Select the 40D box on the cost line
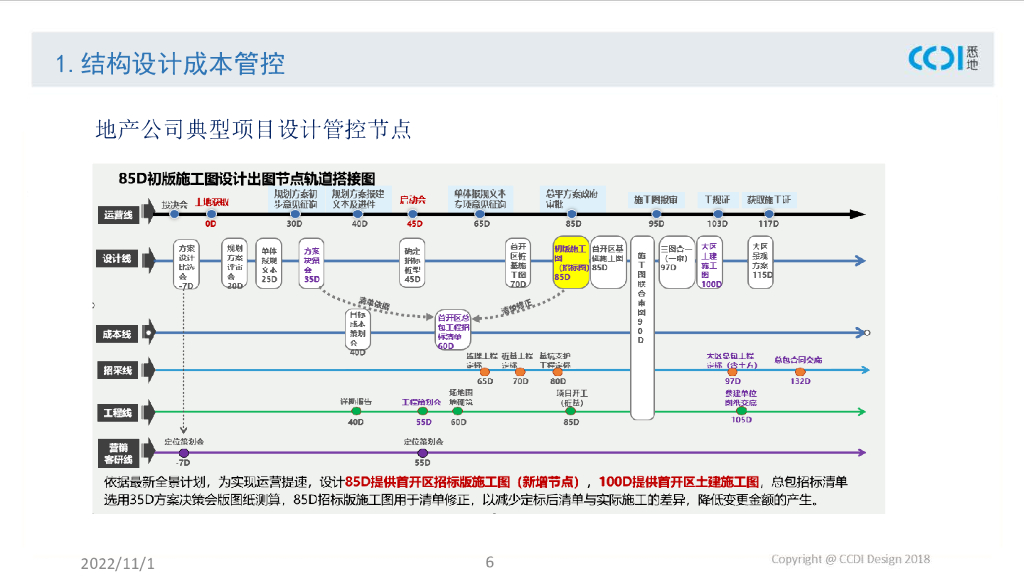 [358, 330]
